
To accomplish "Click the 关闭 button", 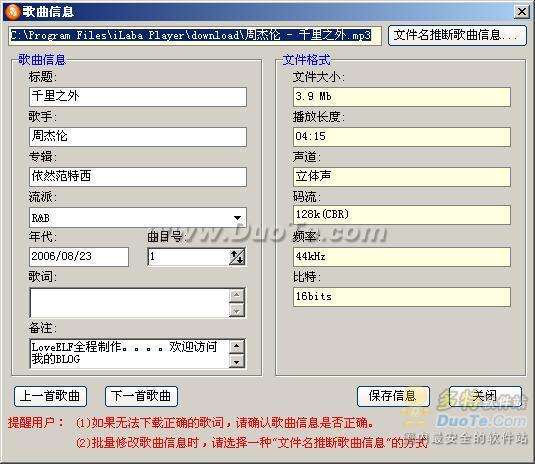I will 485,396.
